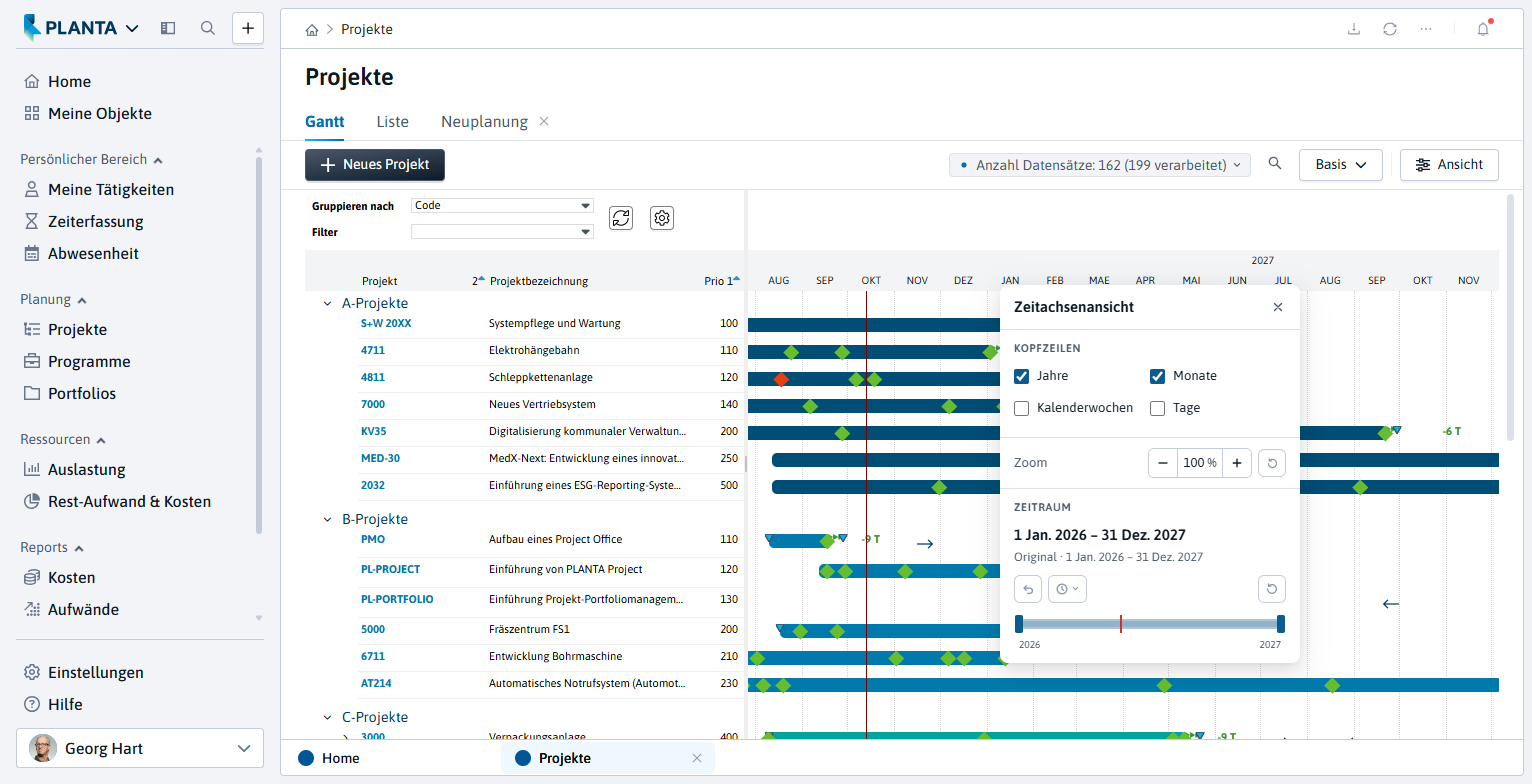Close the Neuplanung tab

[544, 121]
